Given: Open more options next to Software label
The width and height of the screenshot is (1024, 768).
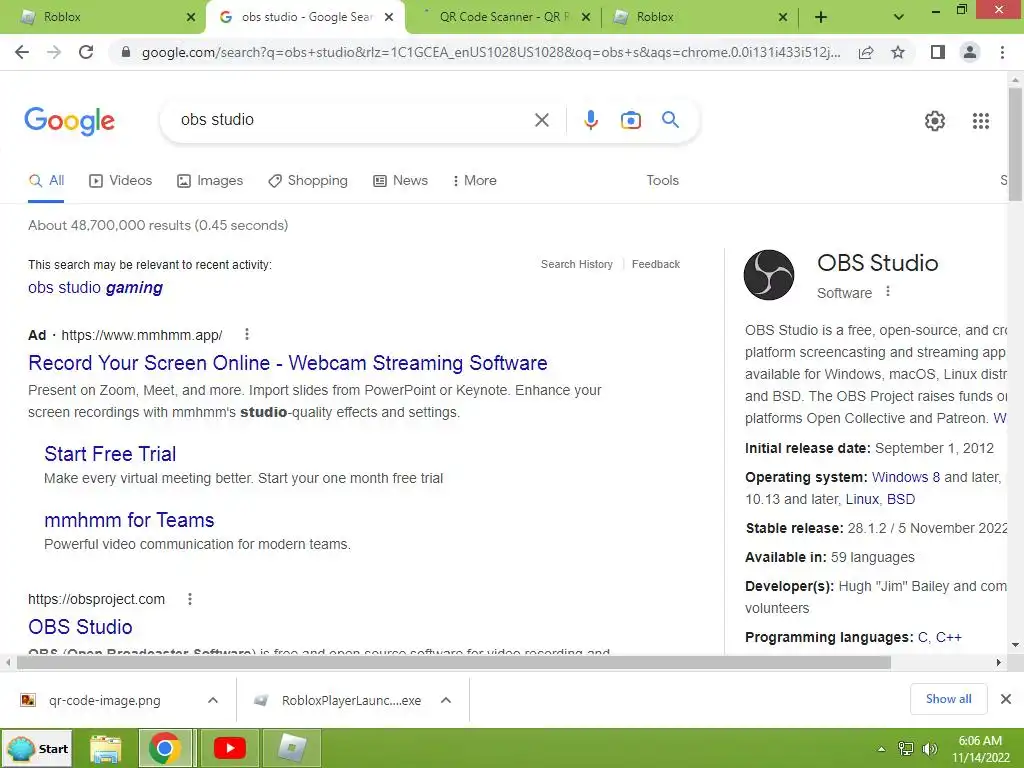Looking at the screenshot, I should [x=888, y=291].
